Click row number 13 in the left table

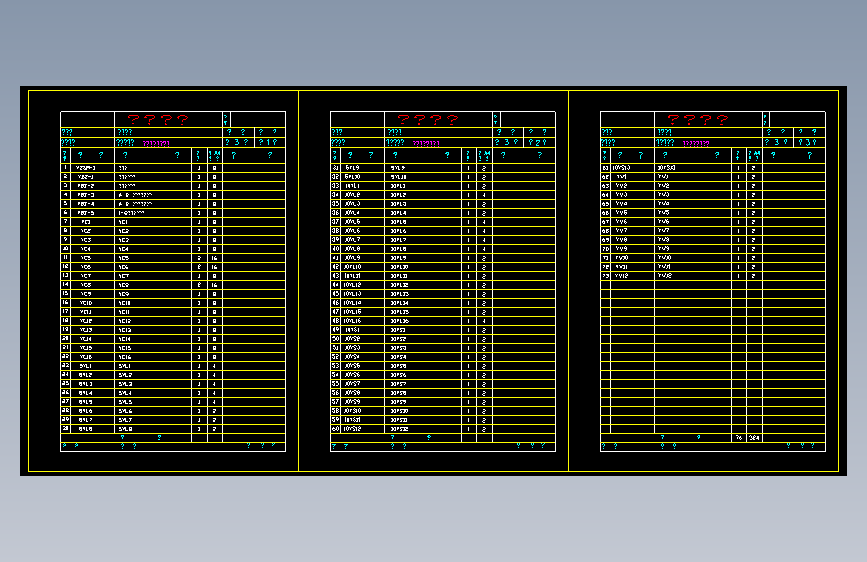[65, 275]
